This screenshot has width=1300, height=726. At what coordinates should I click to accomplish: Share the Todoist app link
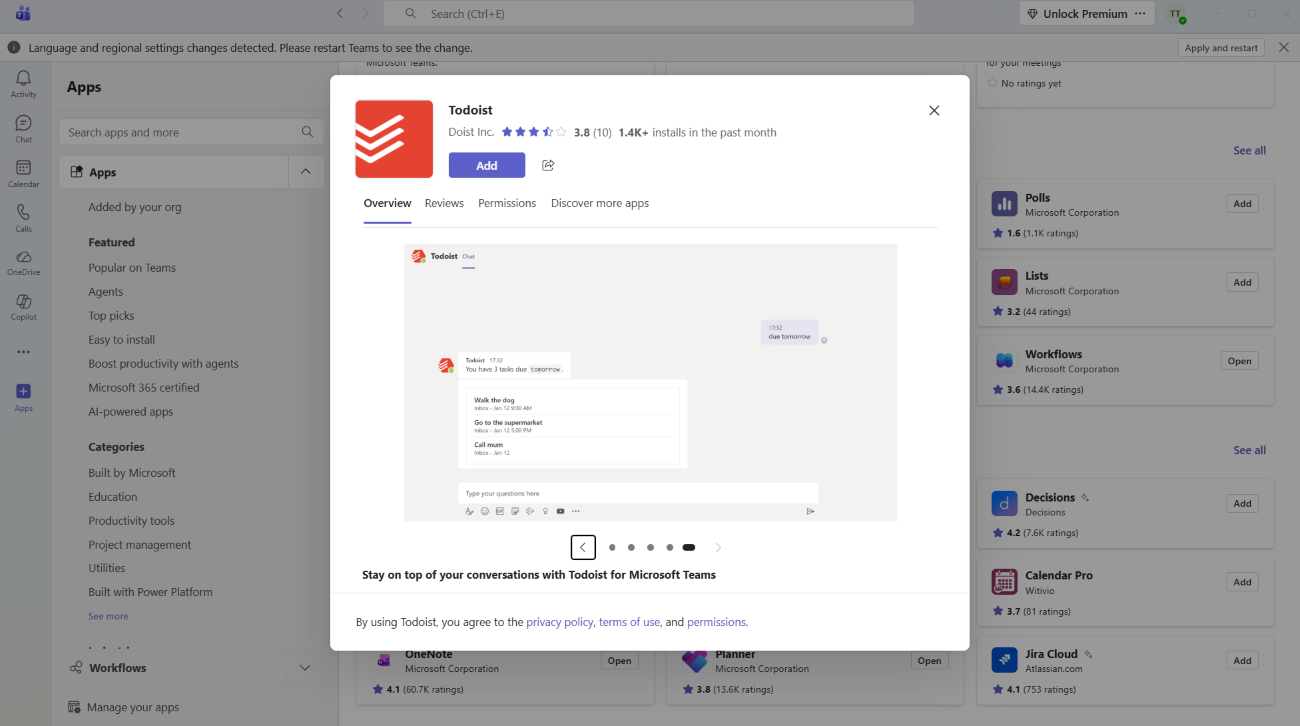[x=548, y=165]
